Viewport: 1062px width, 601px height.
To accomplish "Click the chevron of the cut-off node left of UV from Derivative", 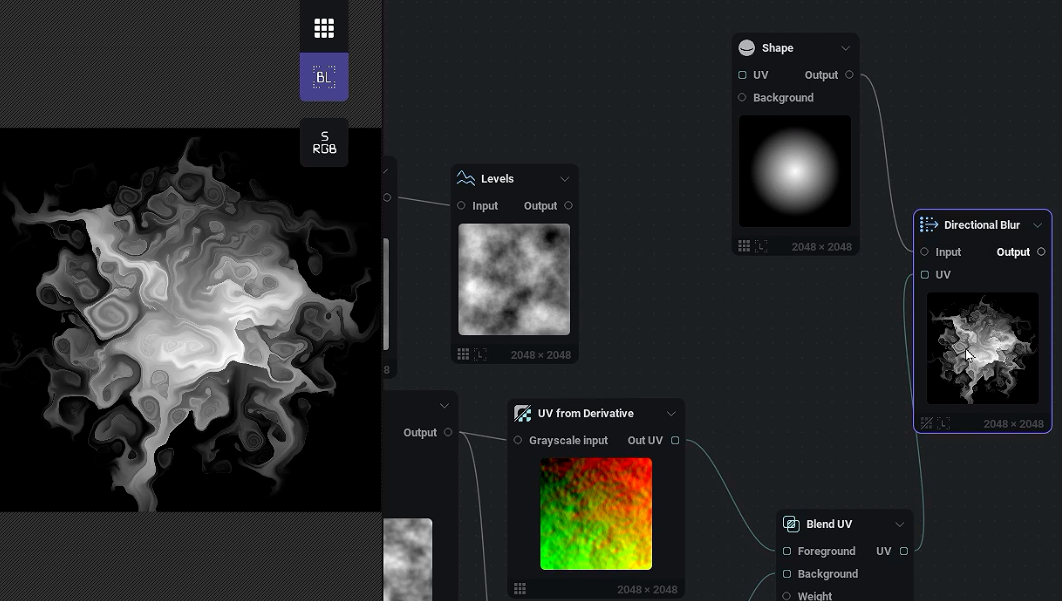I will click(x=444, y=406).
